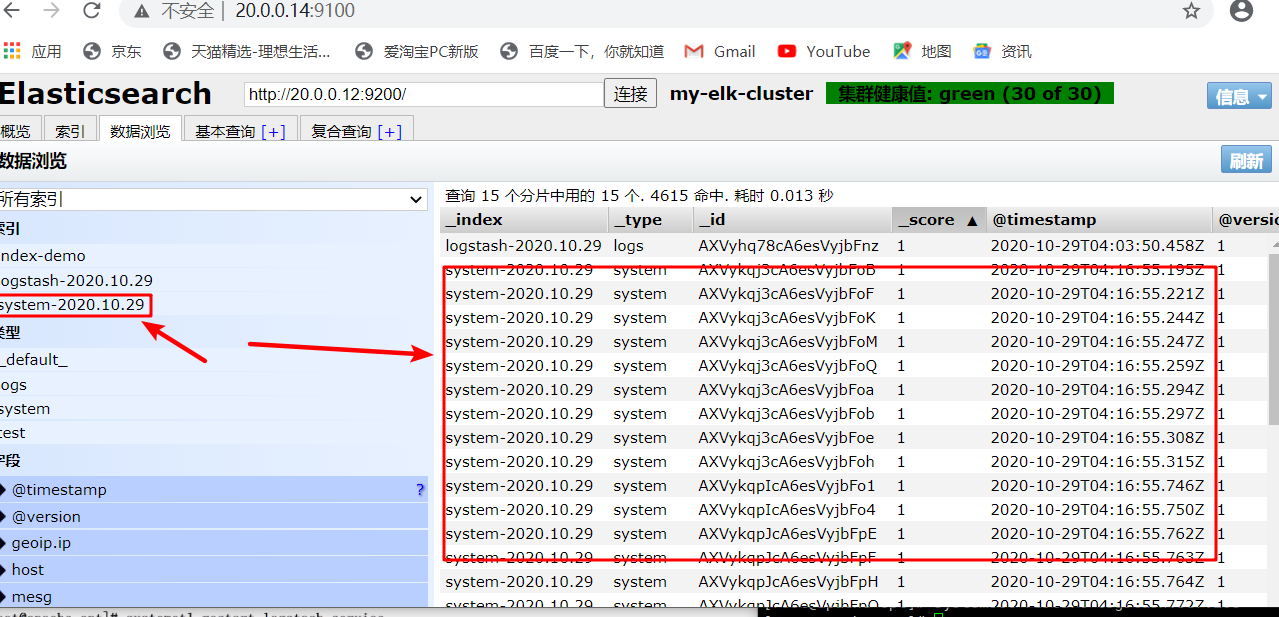The height and width of the screenshot is (617, 1279).
Task: Sort by the _type column header
Action: point(651,220)
